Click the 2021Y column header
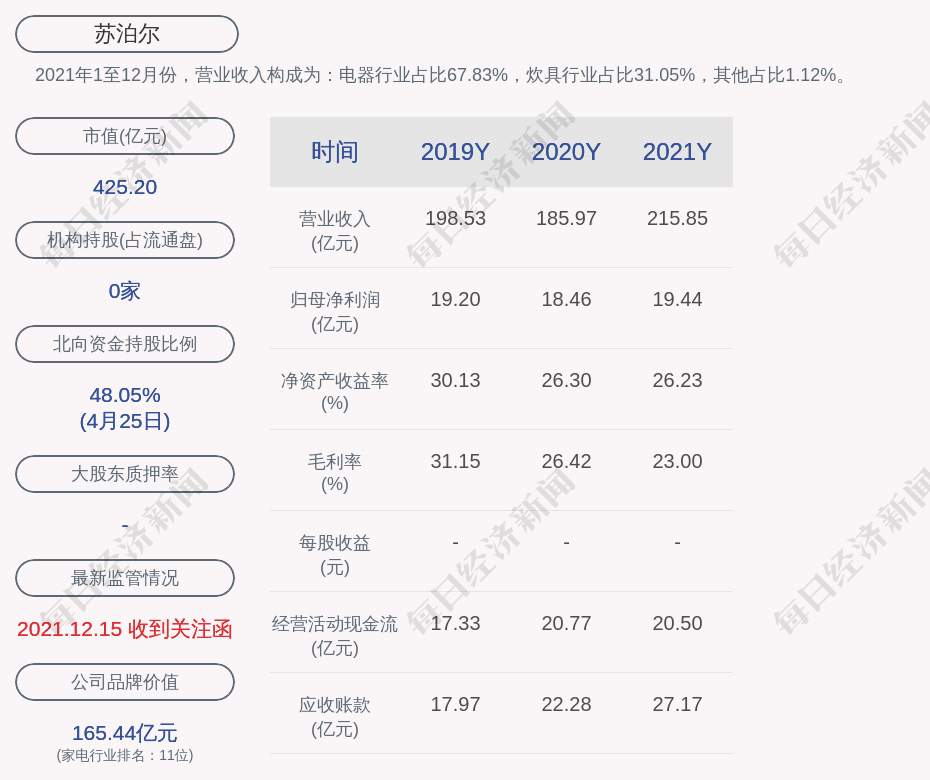This screenshot has height=780, width=930. (677, 152)
